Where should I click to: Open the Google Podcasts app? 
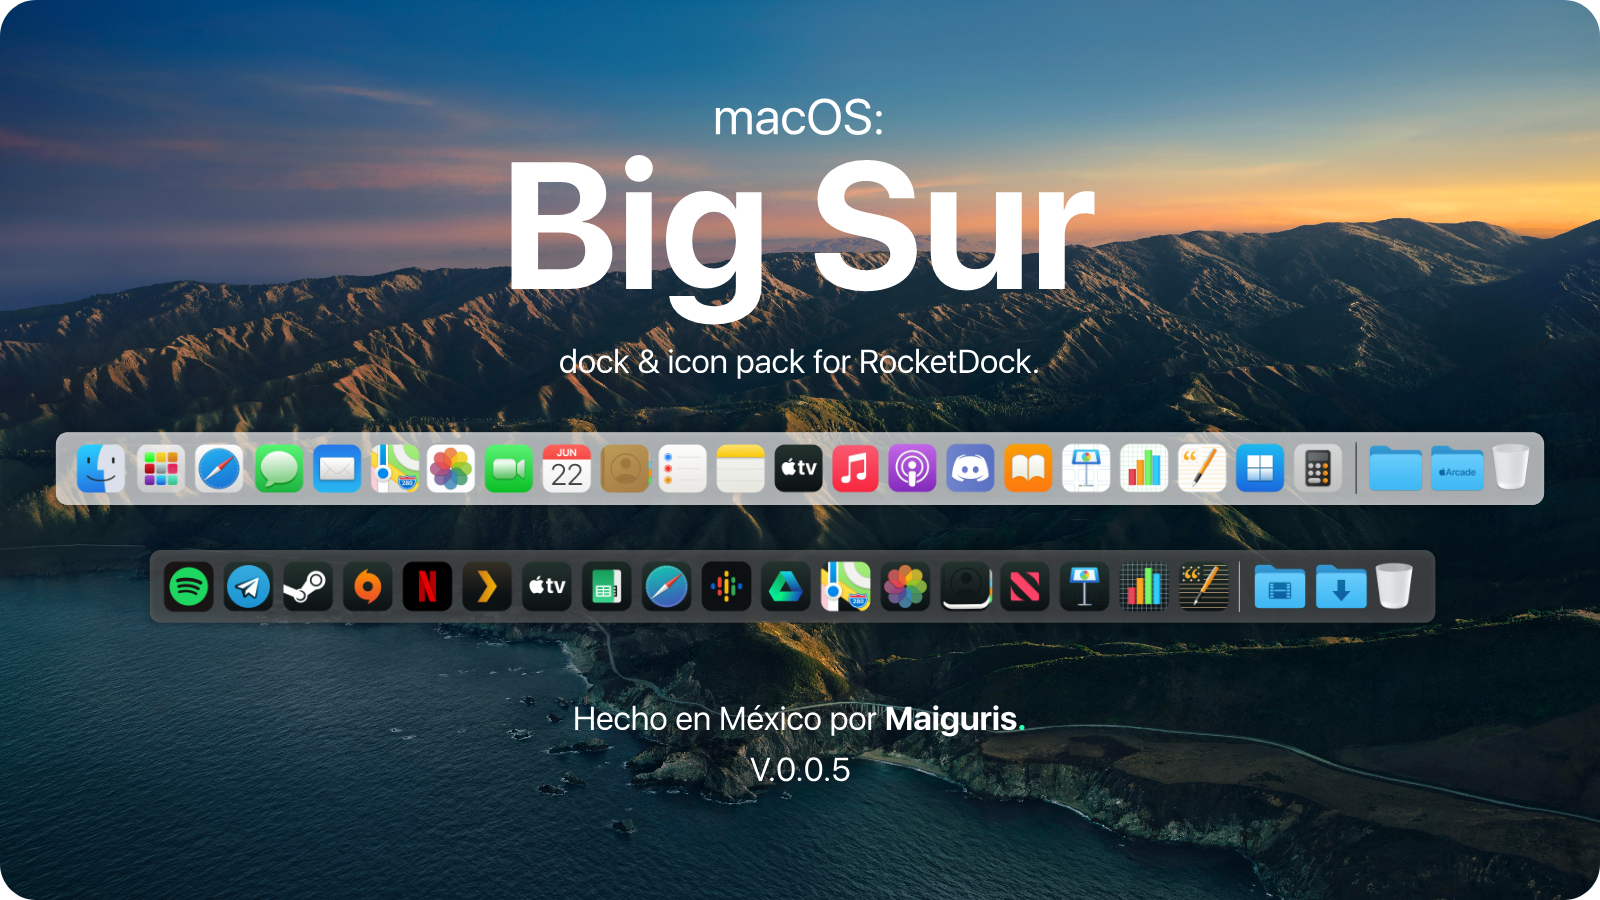[x=727, y=586]
